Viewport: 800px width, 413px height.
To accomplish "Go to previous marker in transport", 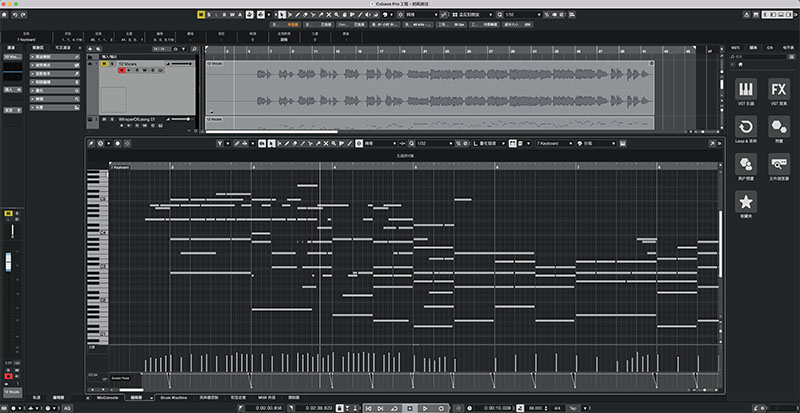I will [x=366, y=408].
